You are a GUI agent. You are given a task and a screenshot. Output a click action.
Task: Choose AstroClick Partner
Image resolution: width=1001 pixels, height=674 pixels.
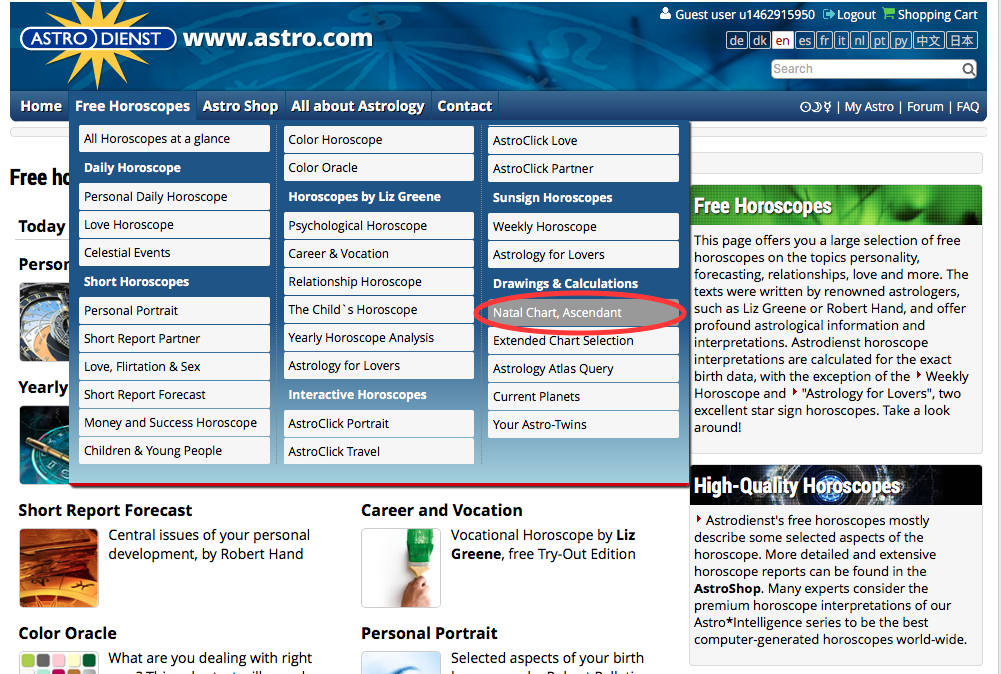[583, 168]
